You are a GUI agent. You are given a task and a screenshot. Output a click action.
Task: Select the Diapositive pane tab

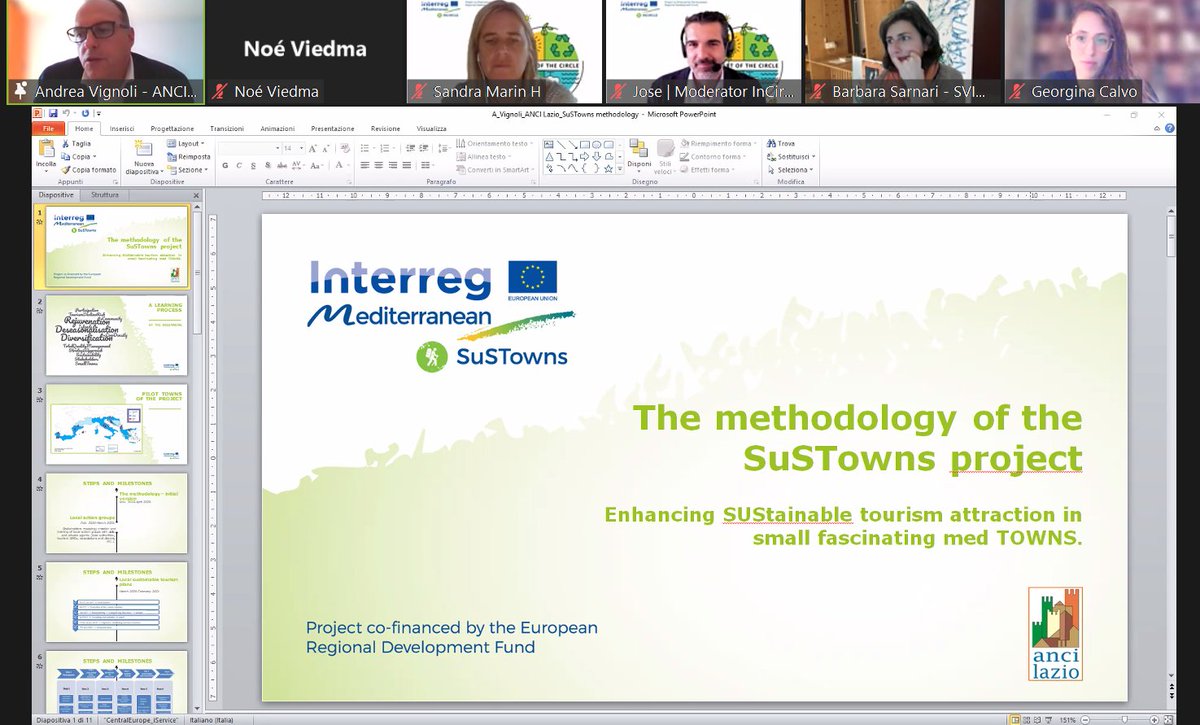click(x=56, y=194)
